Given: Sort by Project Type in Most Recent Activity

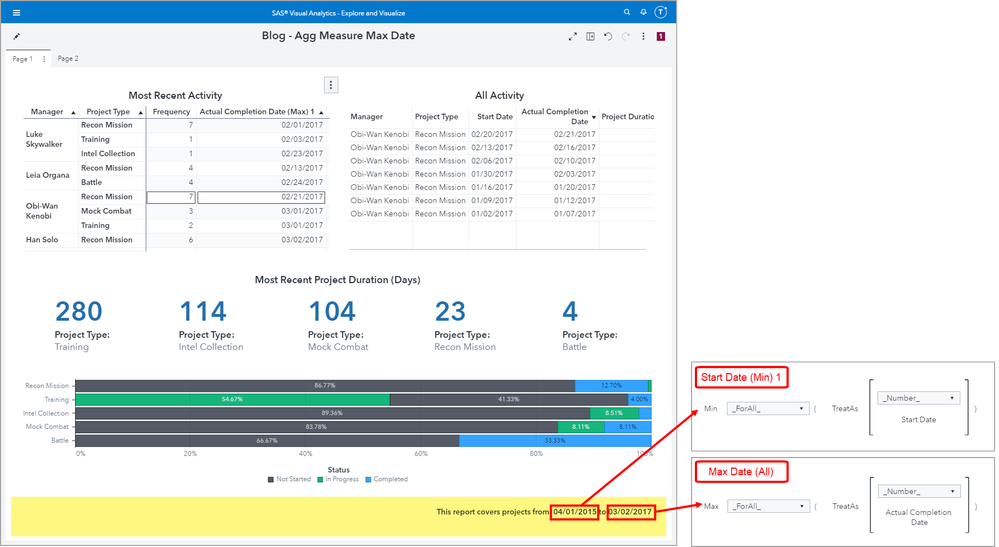Looking at the screenshot, I should tap(108, 111).
